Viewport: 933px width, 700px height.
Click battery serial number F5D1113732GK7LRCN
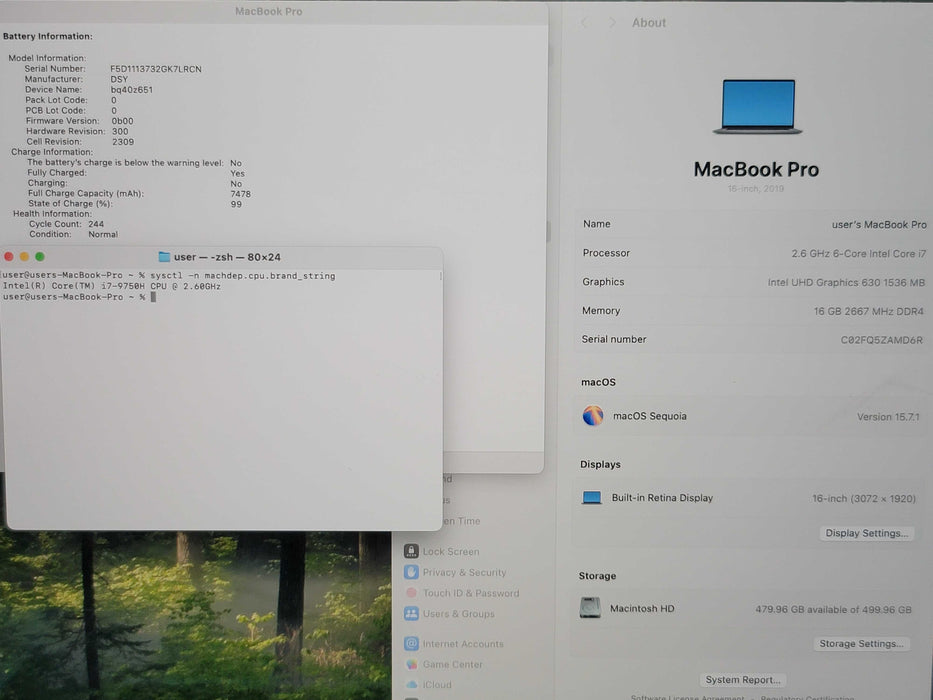tap(156, 69)
